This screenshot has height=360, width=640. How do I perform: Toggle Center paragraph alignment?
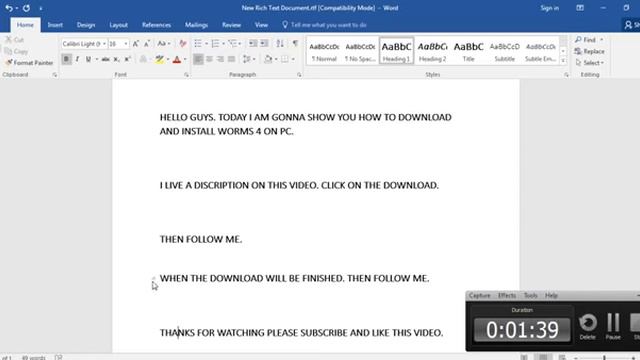209,59
